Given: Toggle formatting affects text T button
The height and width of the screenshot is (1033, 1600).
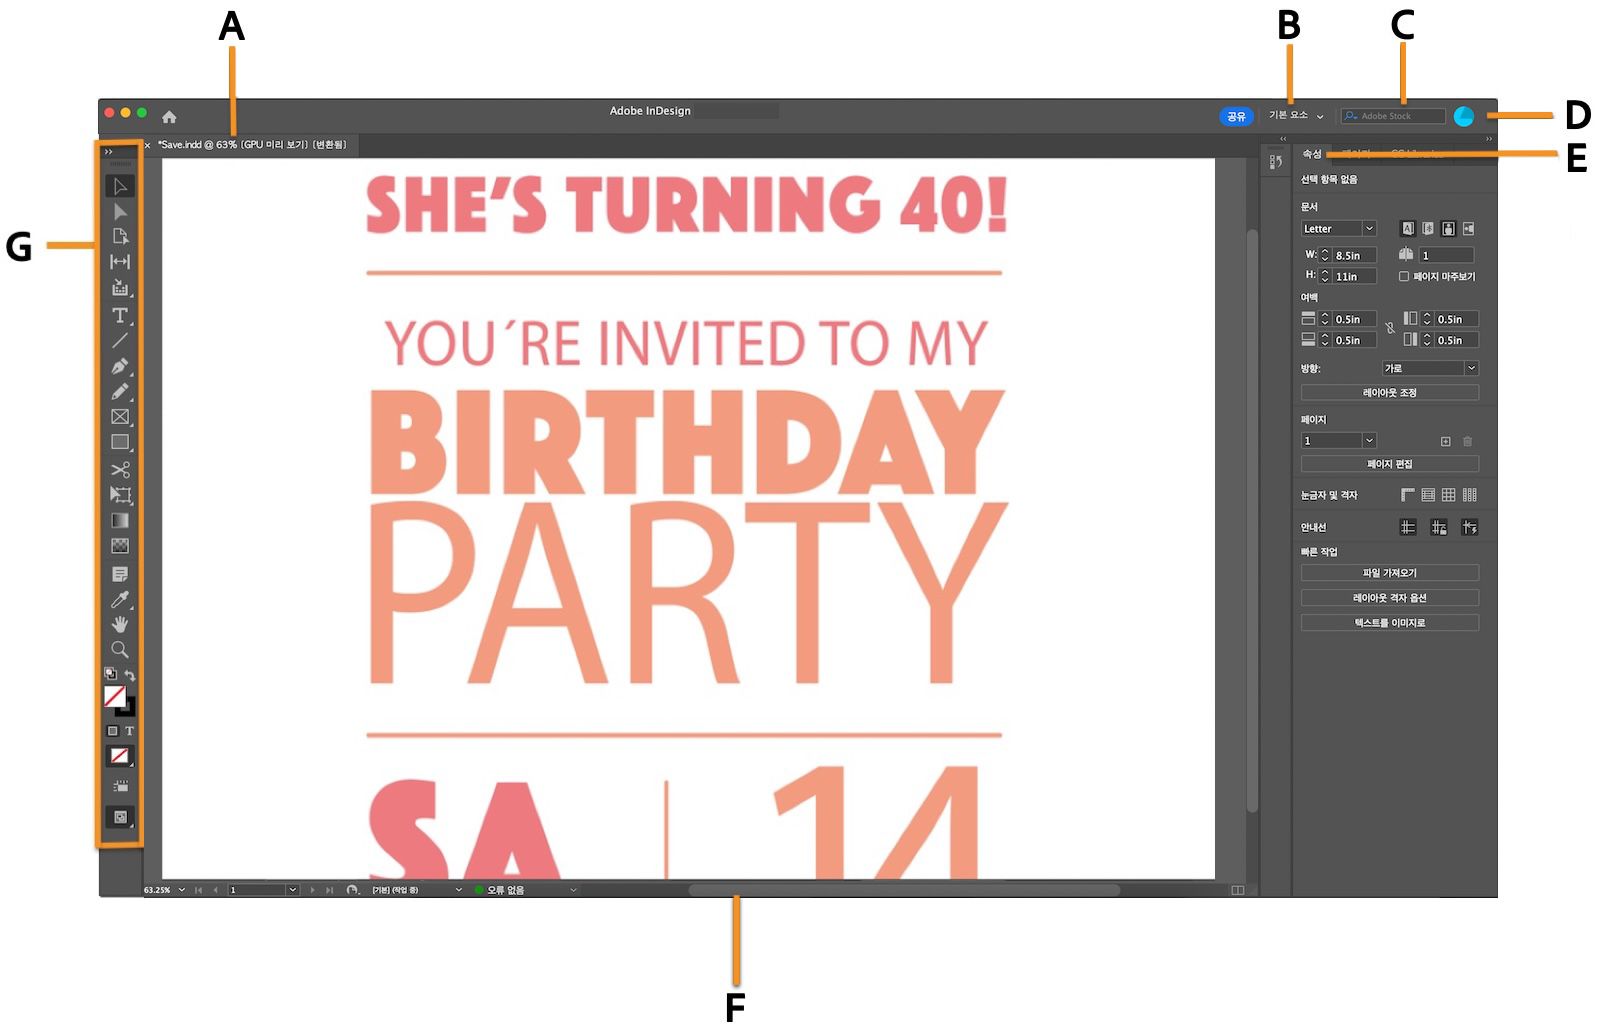Looking at the screenshot, I should 129,731.
